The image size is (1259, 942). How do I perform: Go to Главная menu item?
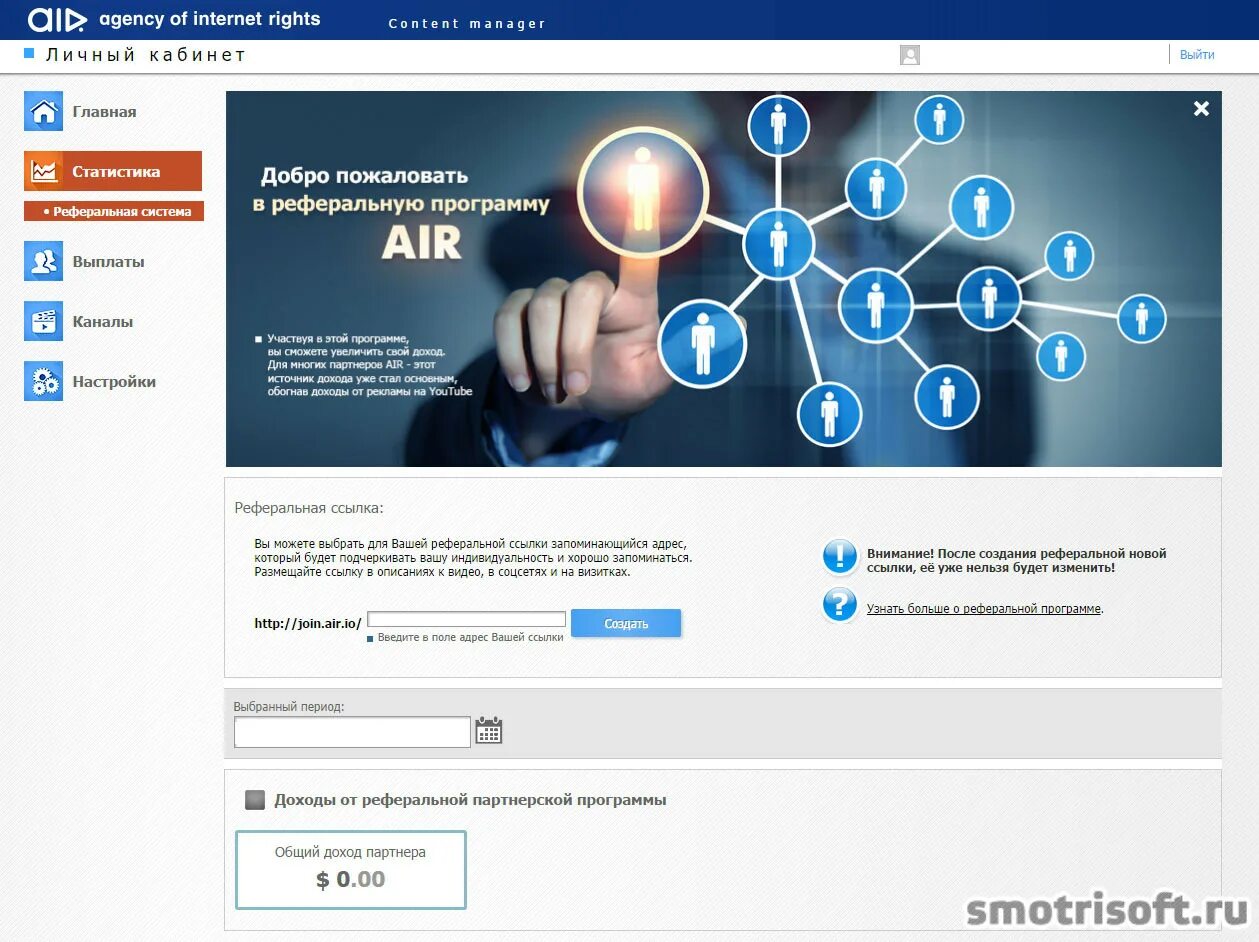pos(104,112)
